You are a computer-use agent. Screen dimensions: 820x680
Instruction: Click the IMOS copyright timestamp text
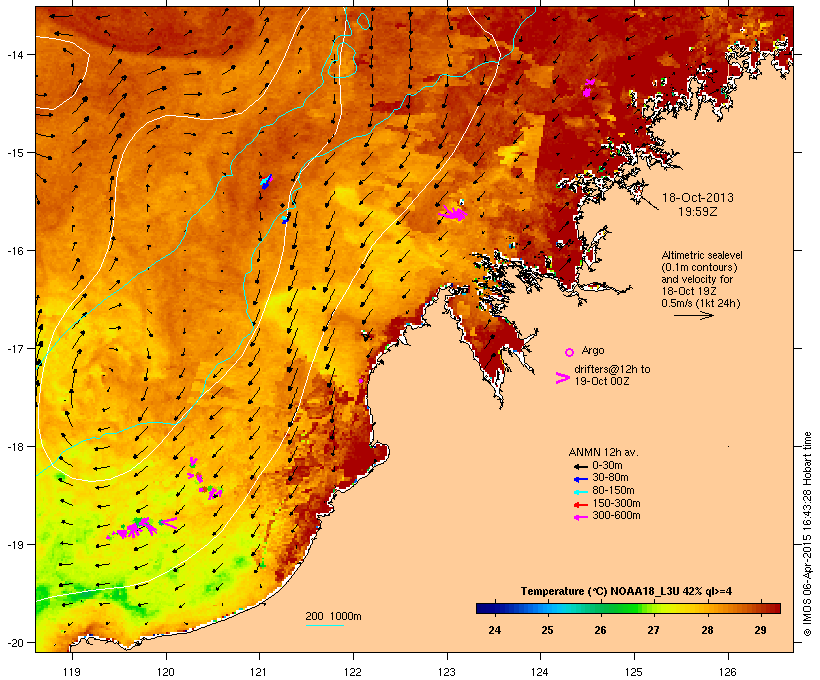click(x=808, y=534)
